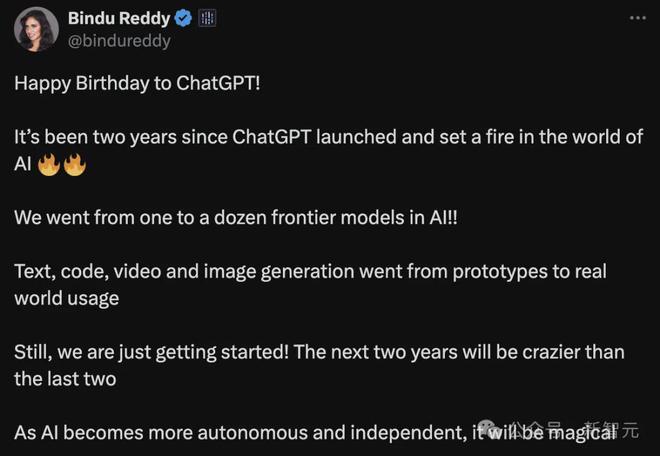Click the square affiliation badge beside the name

[208, 19]
